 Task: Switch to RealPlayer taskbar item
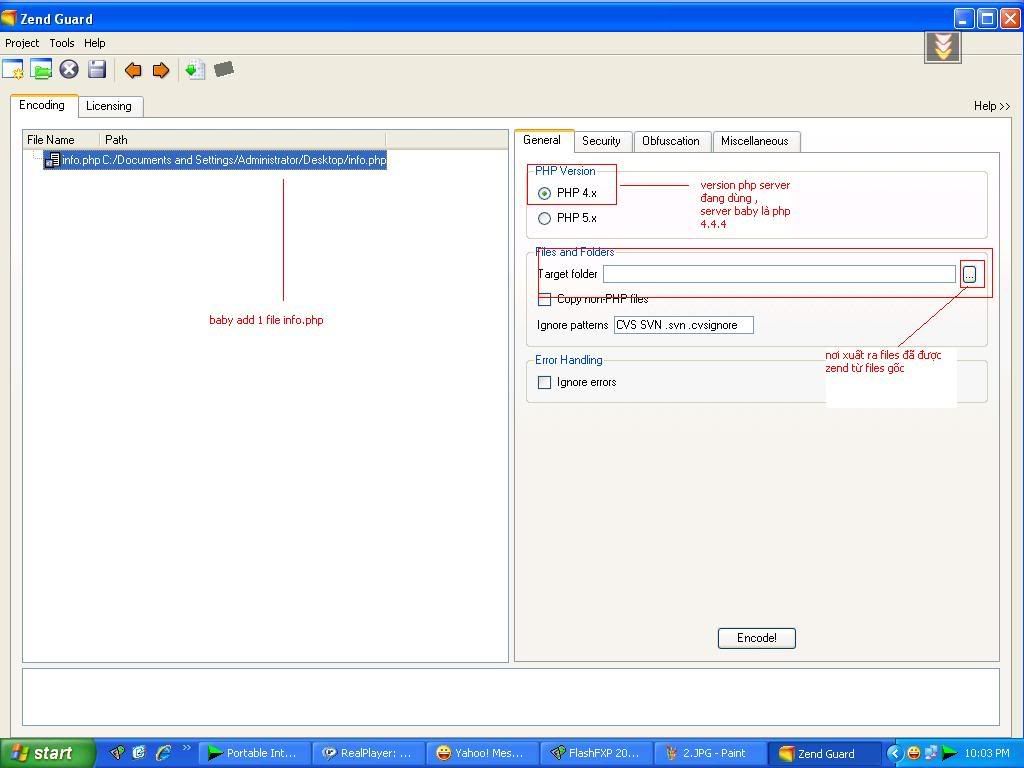[x=368, y=753]
